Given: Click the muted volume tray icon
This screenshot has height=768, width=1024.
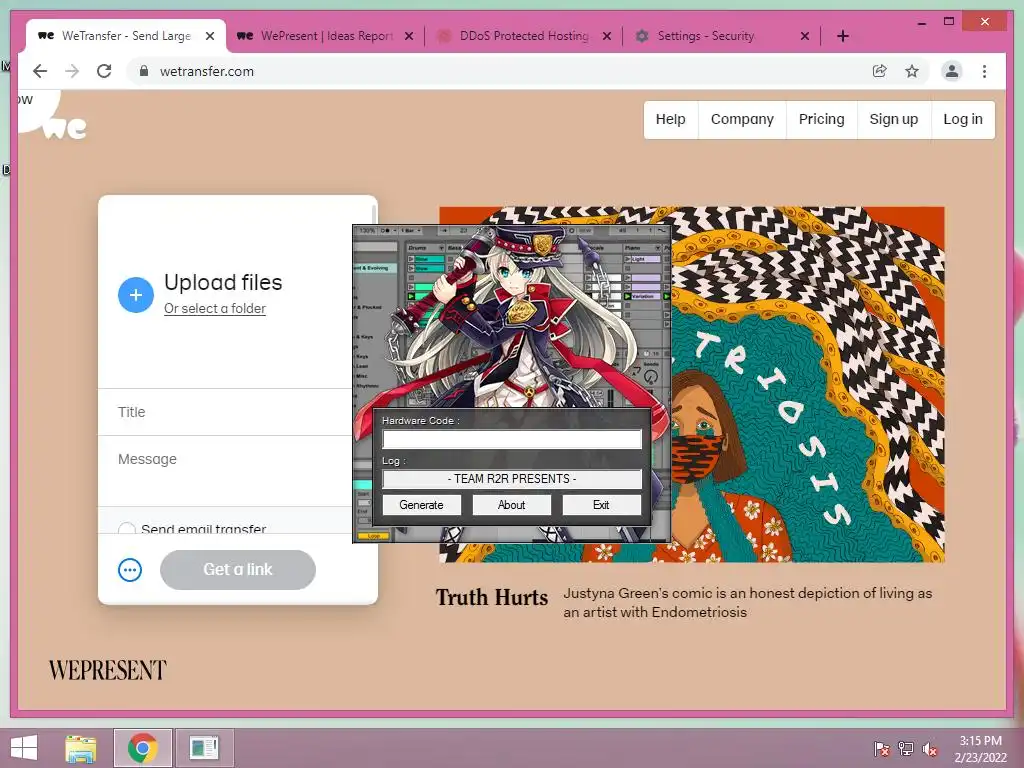Looking at the screenshot, I should coord(930,748).
